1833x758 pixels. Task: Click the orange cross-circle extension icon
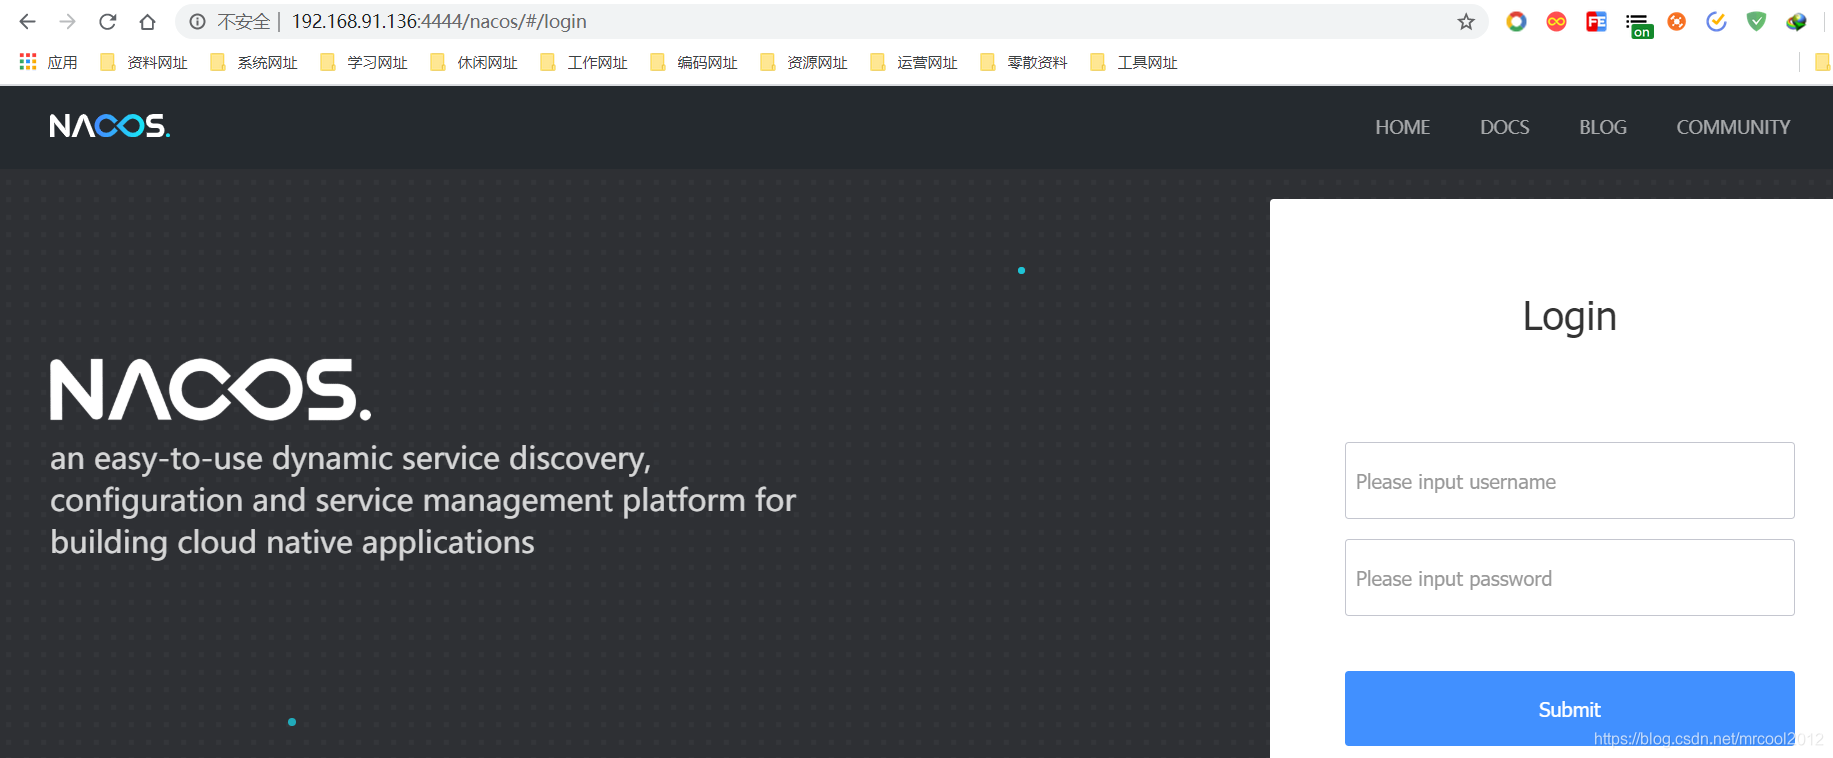point(1676,21)
